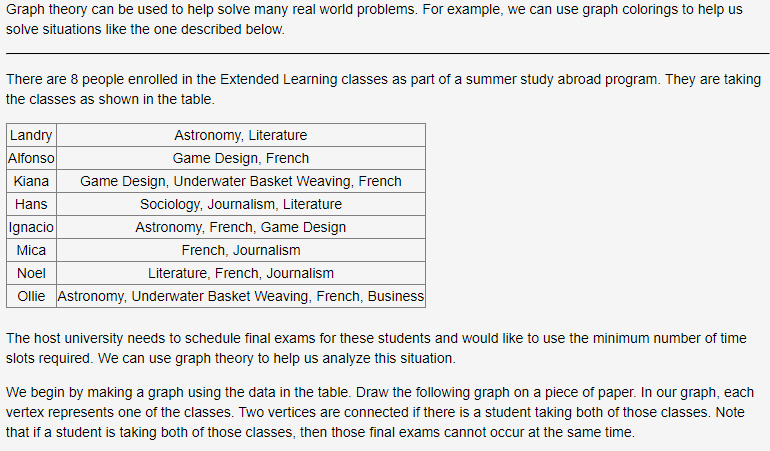Screen dimensions: 770x451
Task: Click the 'Astronomy, Literature' class cell
Action: click(241, 135)
